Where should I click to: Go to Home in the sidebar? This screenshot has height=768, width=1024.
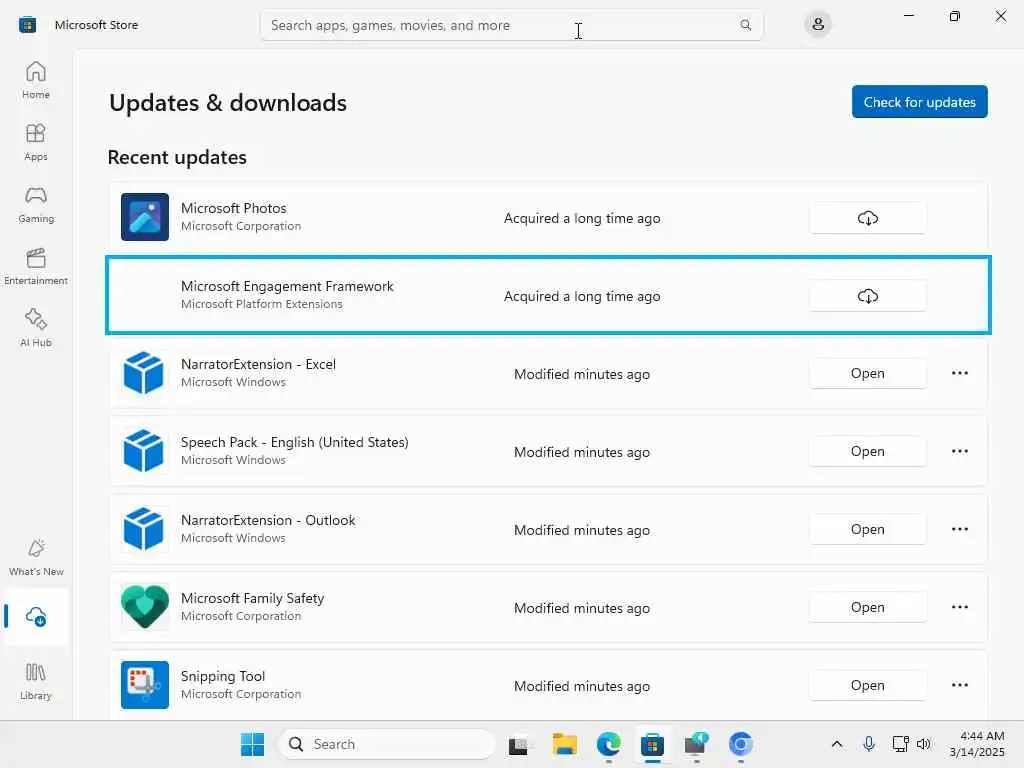tap(36, 80)
